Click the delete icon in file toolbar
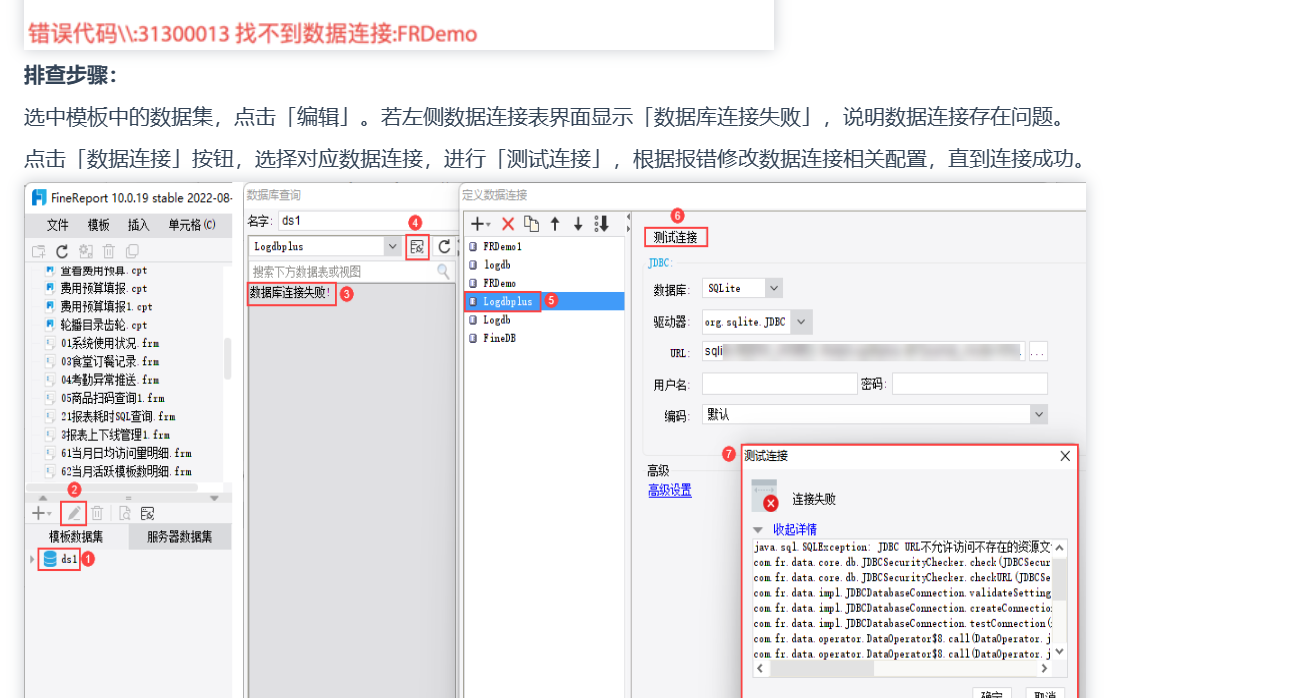The image size is (1301, 698). pyautogui.click(x=109, y=252)
